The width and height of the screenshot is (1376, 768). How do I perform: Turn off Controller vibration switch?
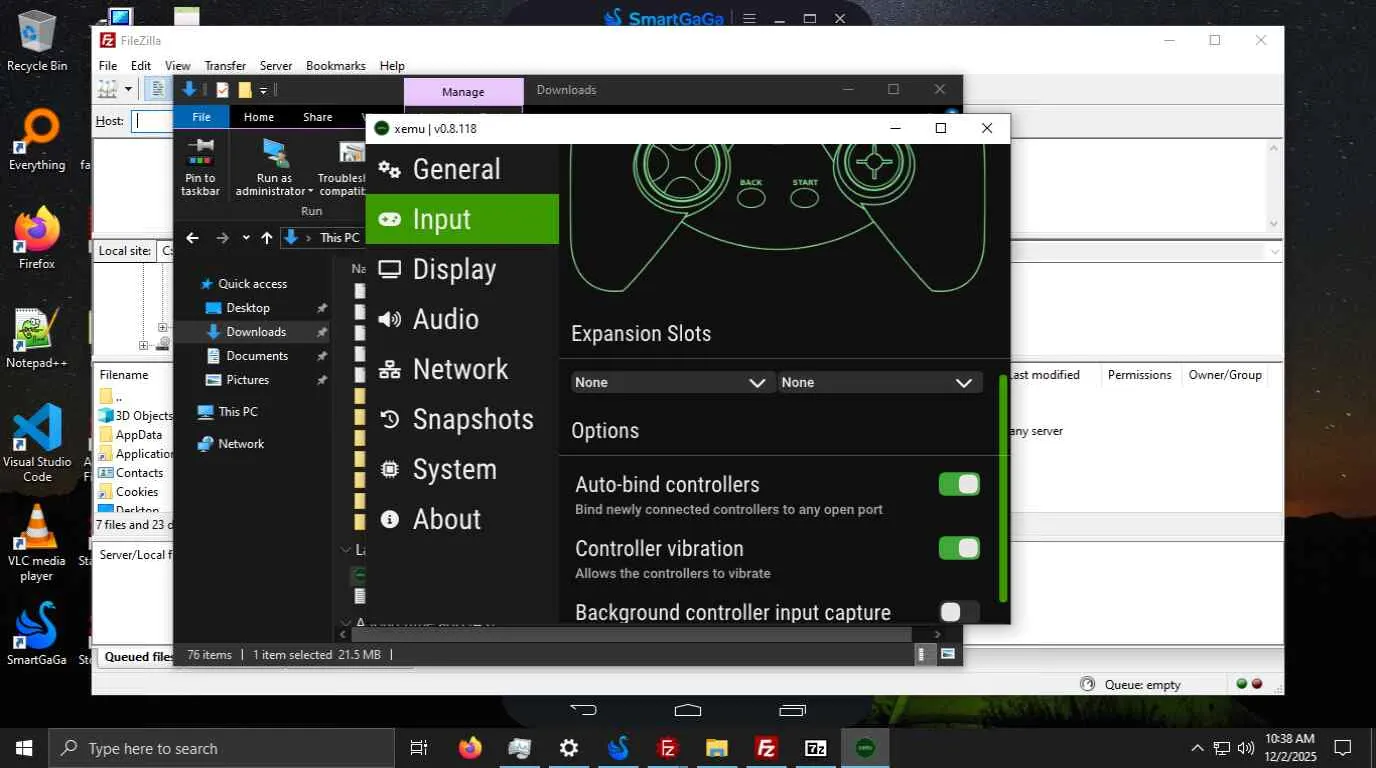click(959, 548)
